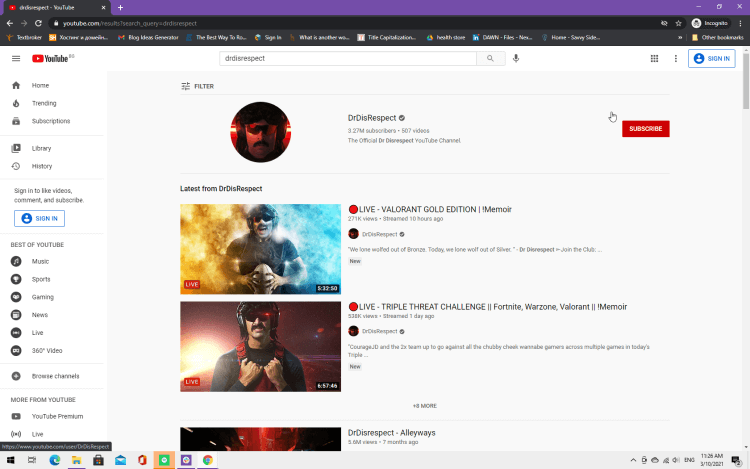Open the Blog Ideas Generator bookmark
This screenshot has width=750, height=469.
148,37
